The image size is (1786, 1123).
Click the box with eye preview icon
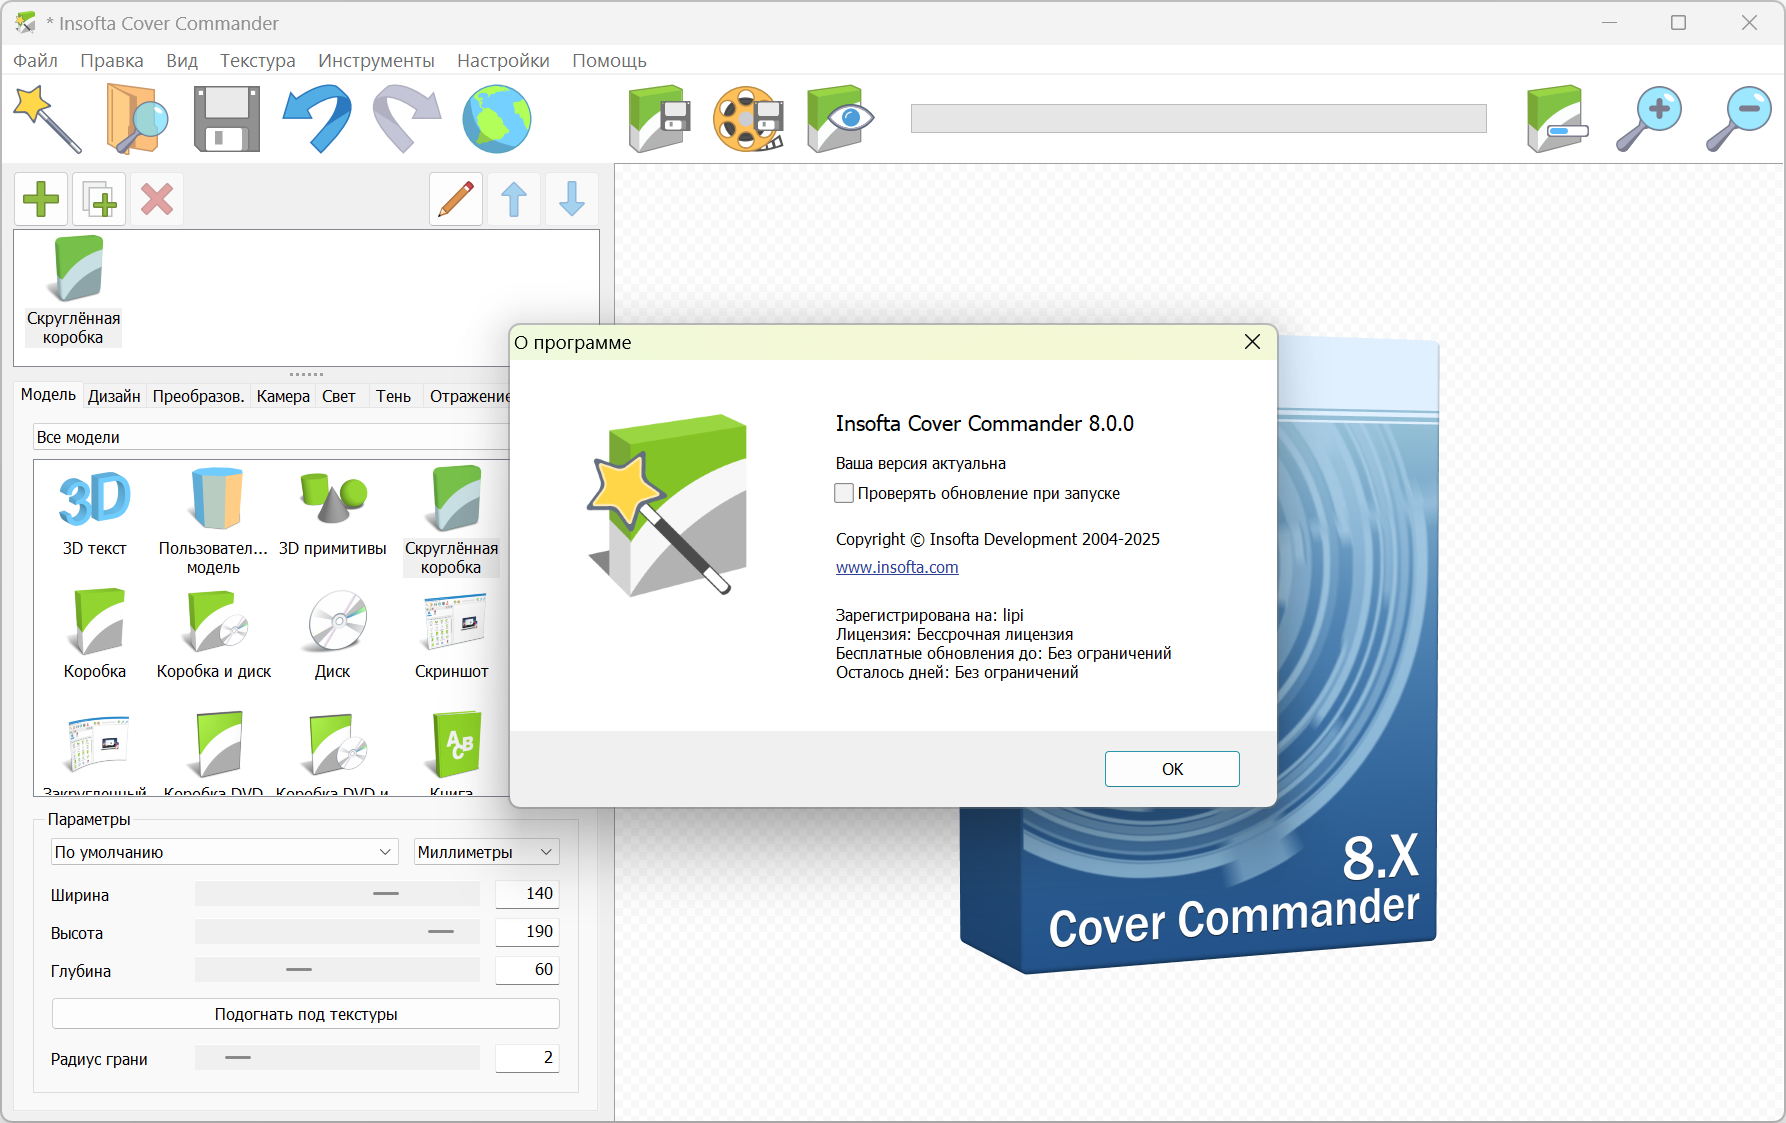[x=839, y=119]
